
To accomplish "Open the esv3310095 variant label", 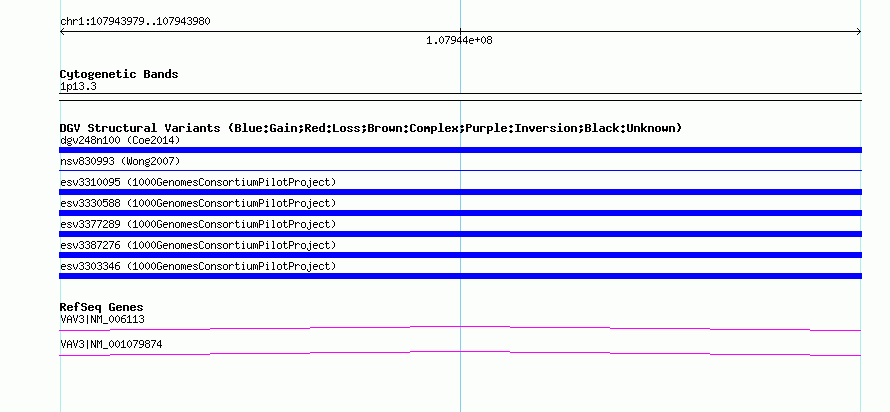I will (x=198, y=182).
